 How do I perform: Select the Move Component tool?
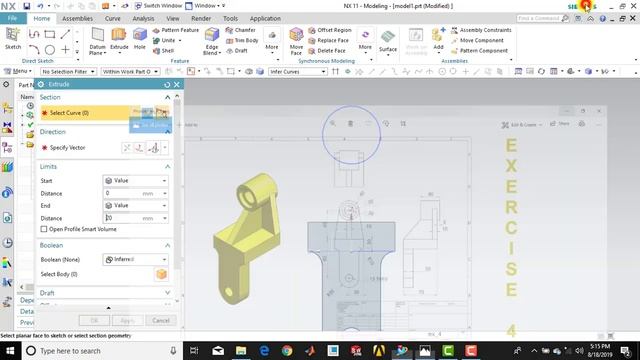tap(477, 40)
